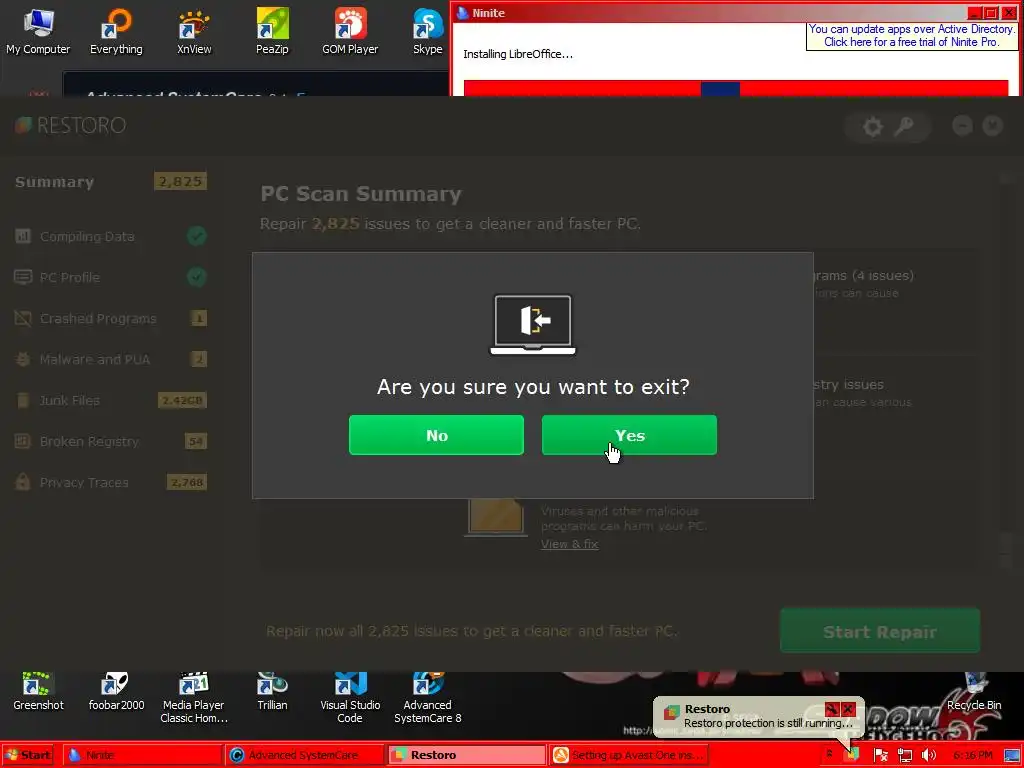This screenshot has width=1024, height=768.
Task: Click No to stay in Restoro
Action: 436,435
